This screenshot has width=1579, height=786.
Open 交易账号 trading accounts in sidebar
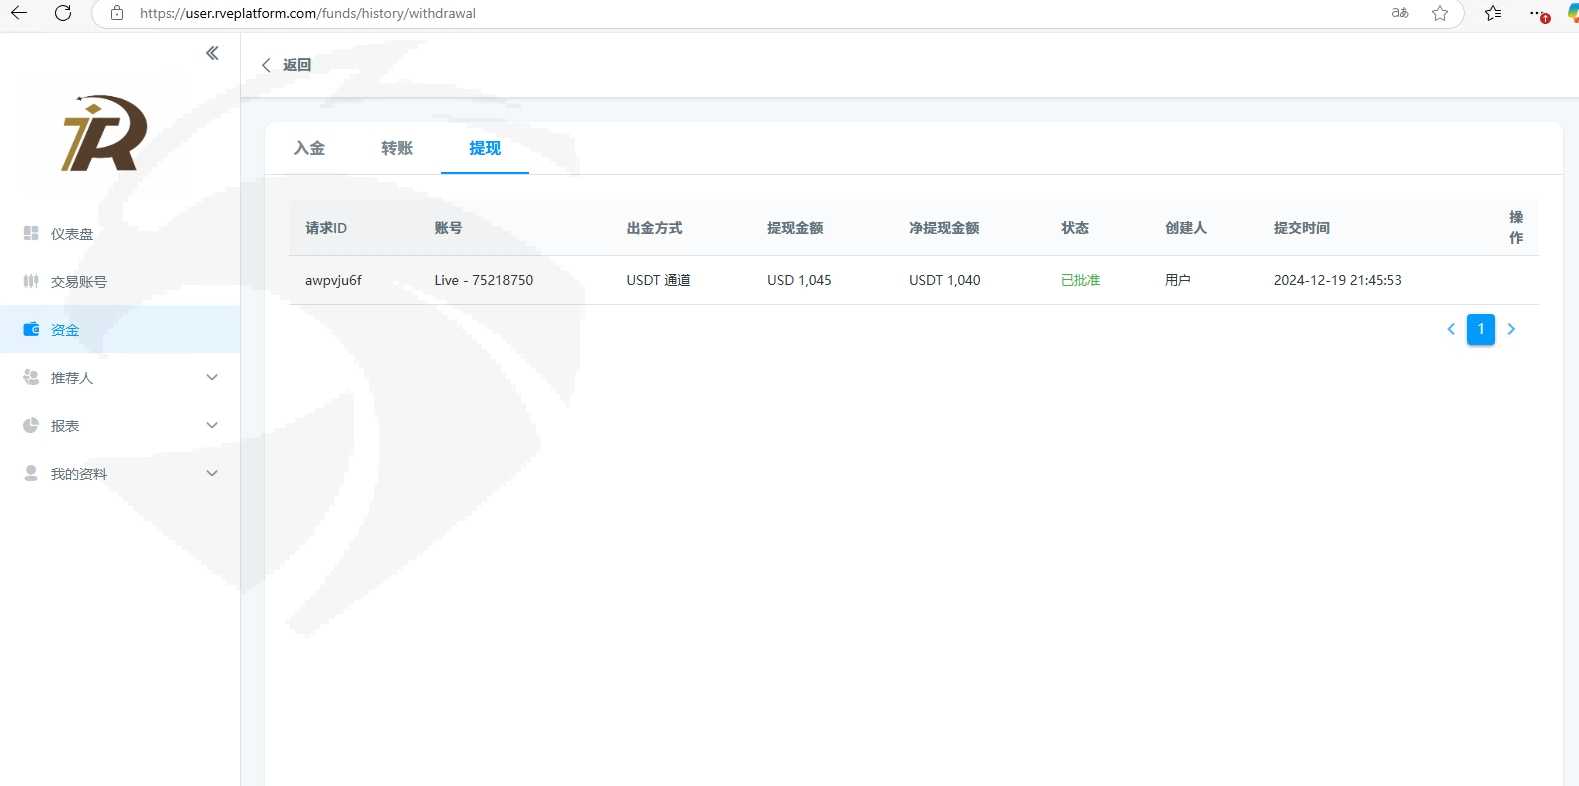[x=78, y=282]
